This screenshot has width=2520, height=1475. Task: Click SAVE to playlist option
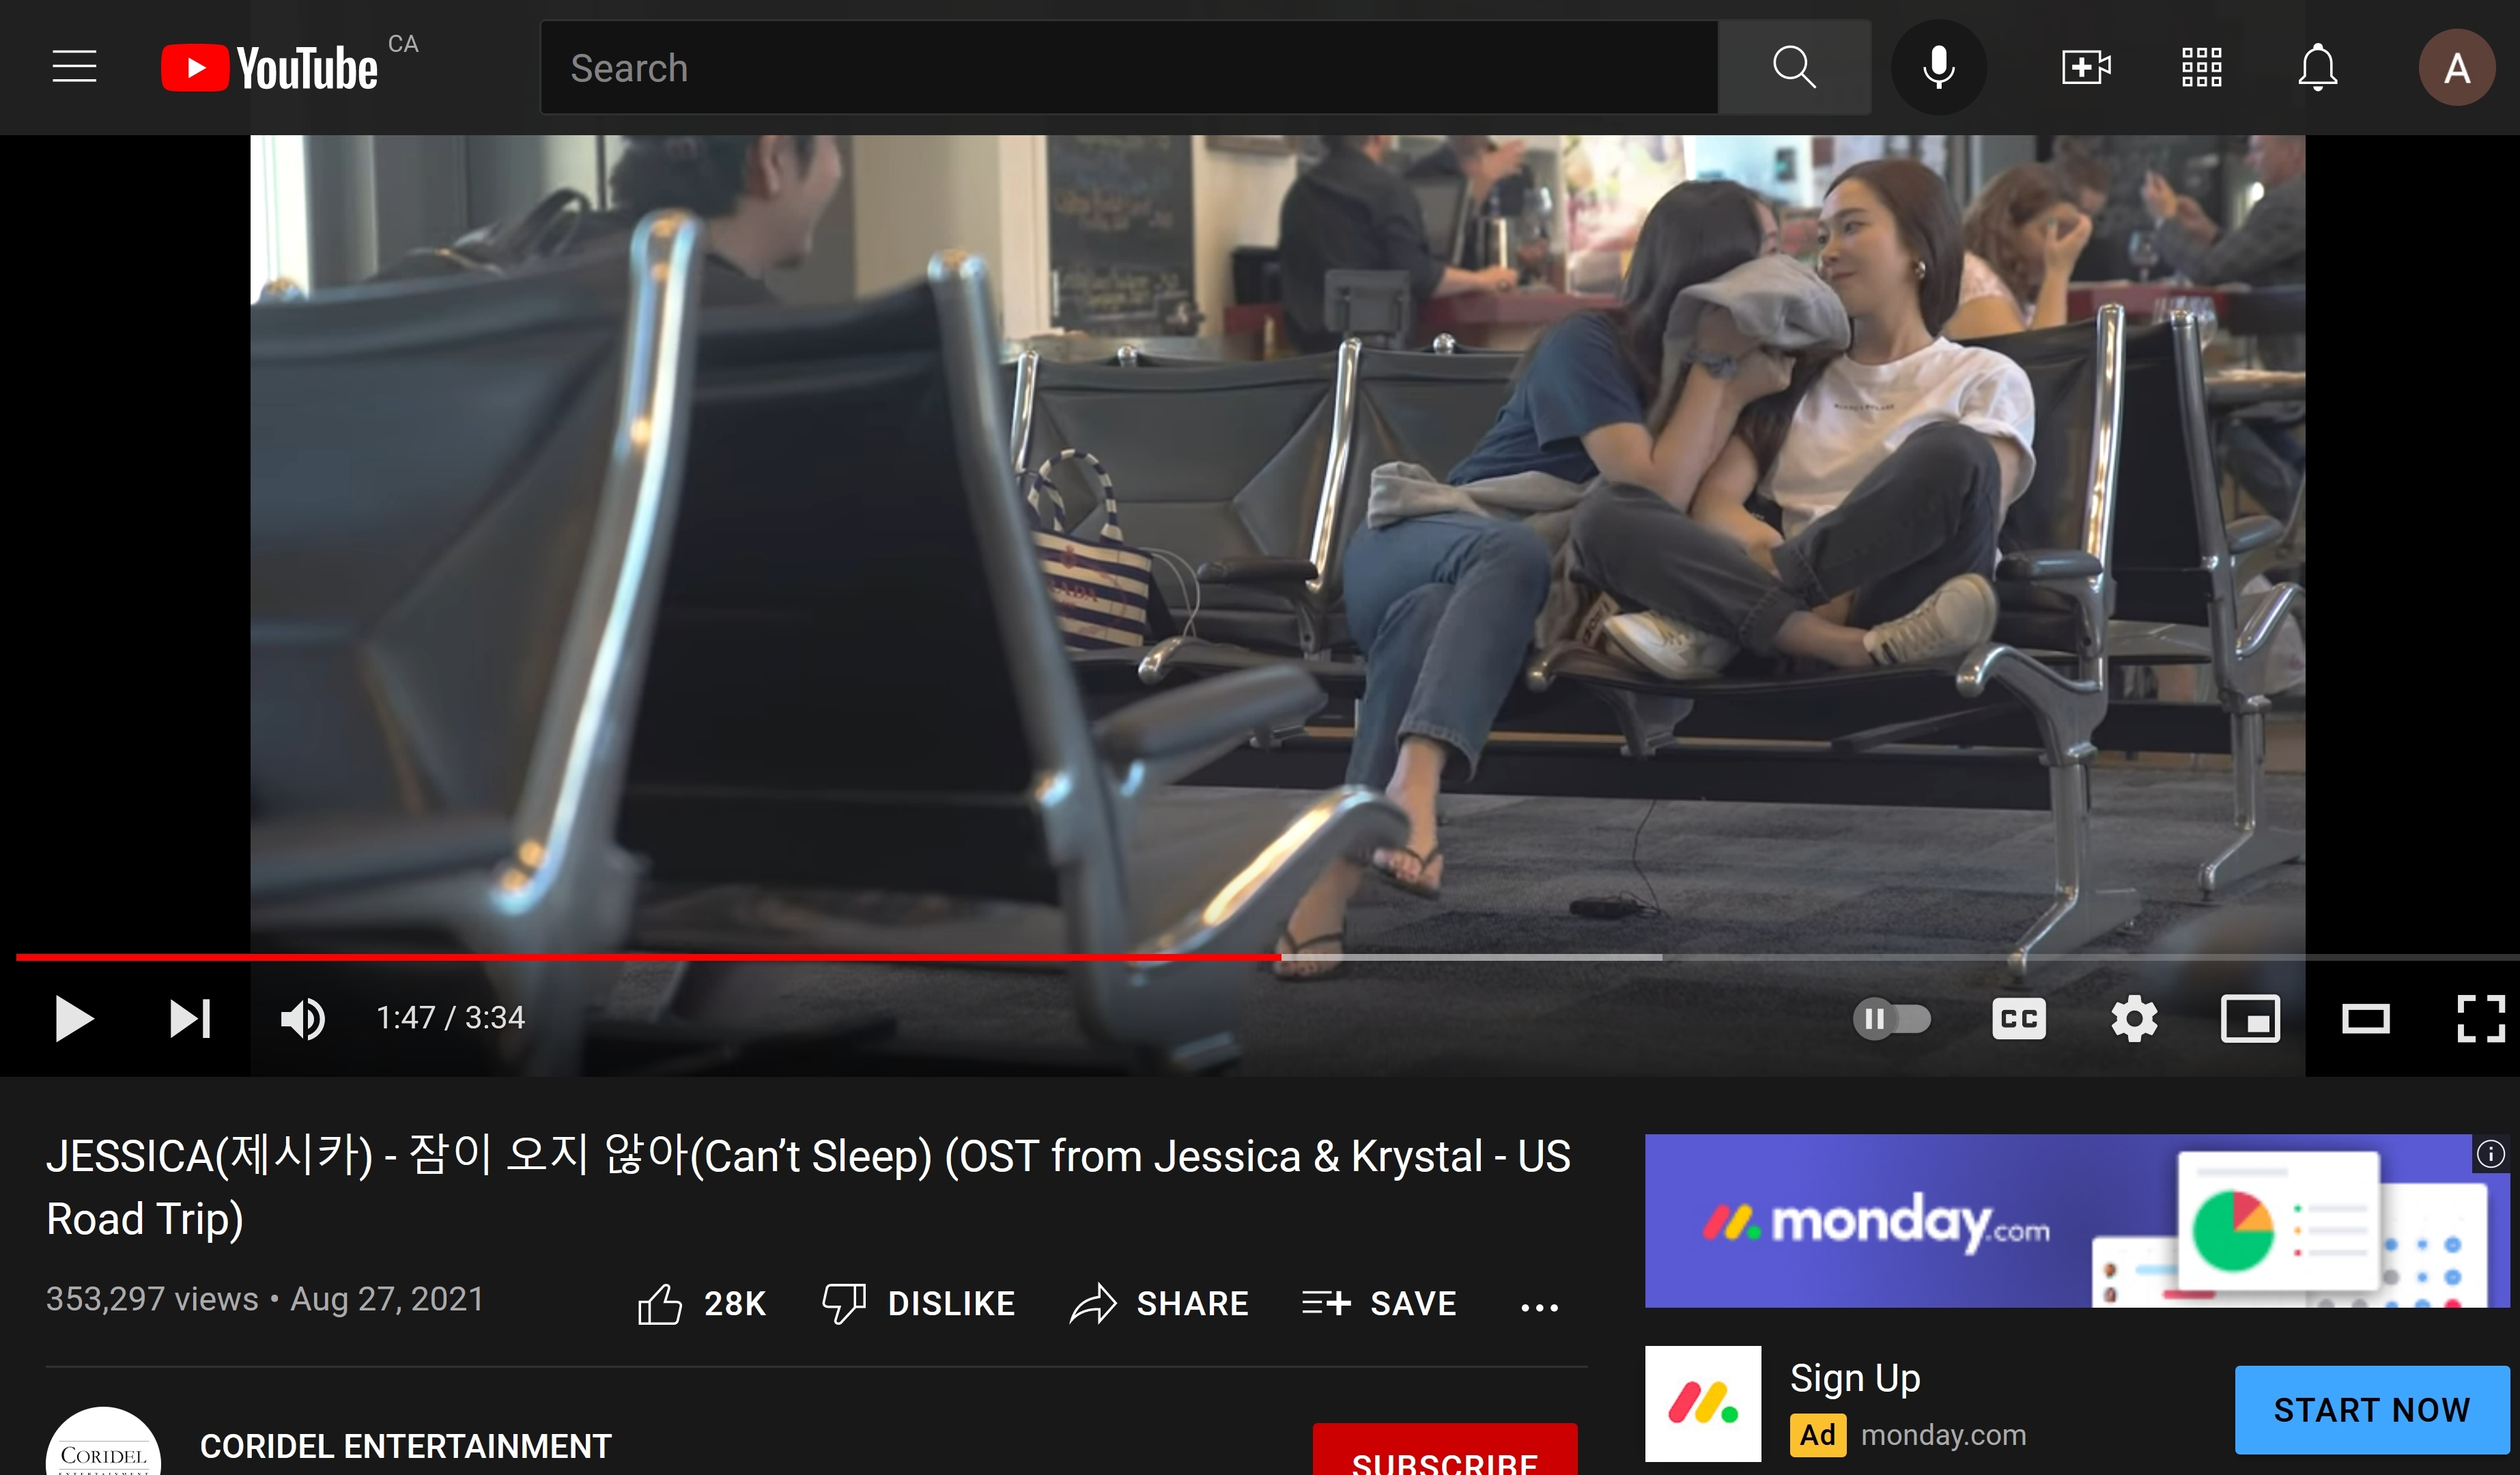(x=1379, y=1303)
